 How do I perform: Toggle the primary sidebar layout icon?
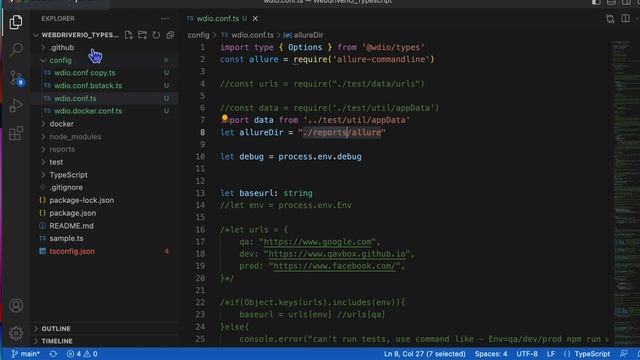pyautogui.click(x=596, y=2)
